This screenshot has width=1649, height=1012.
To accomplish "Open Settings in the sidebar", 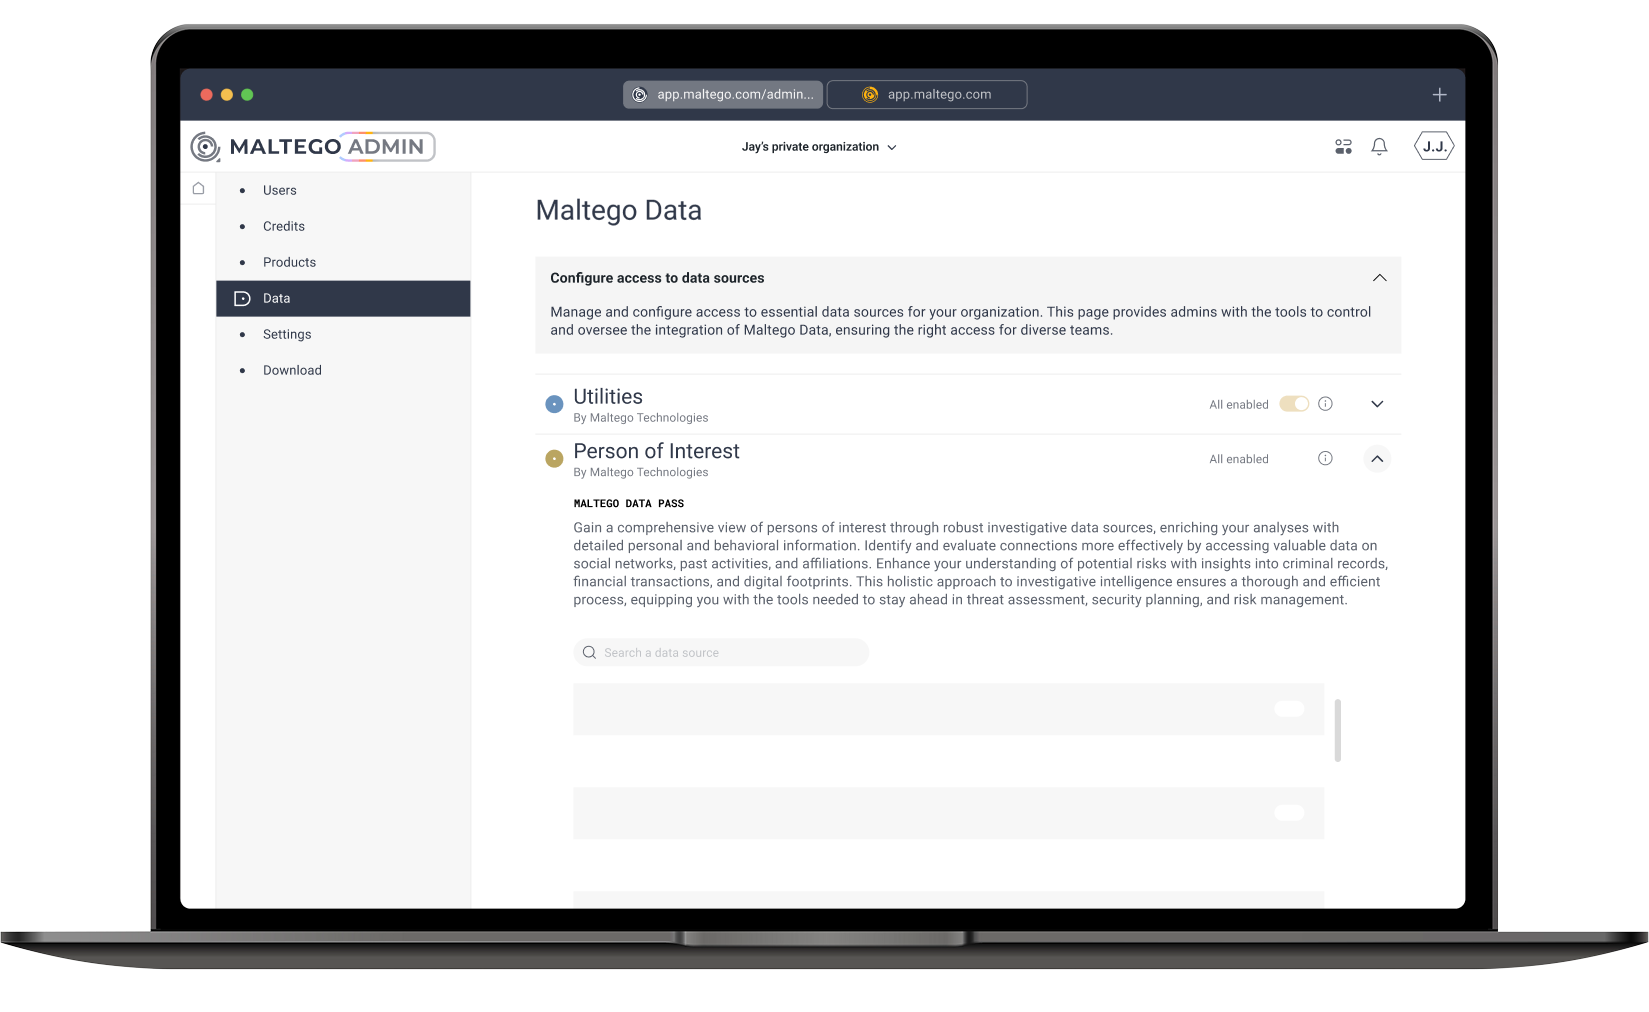I will click(343, 334).
